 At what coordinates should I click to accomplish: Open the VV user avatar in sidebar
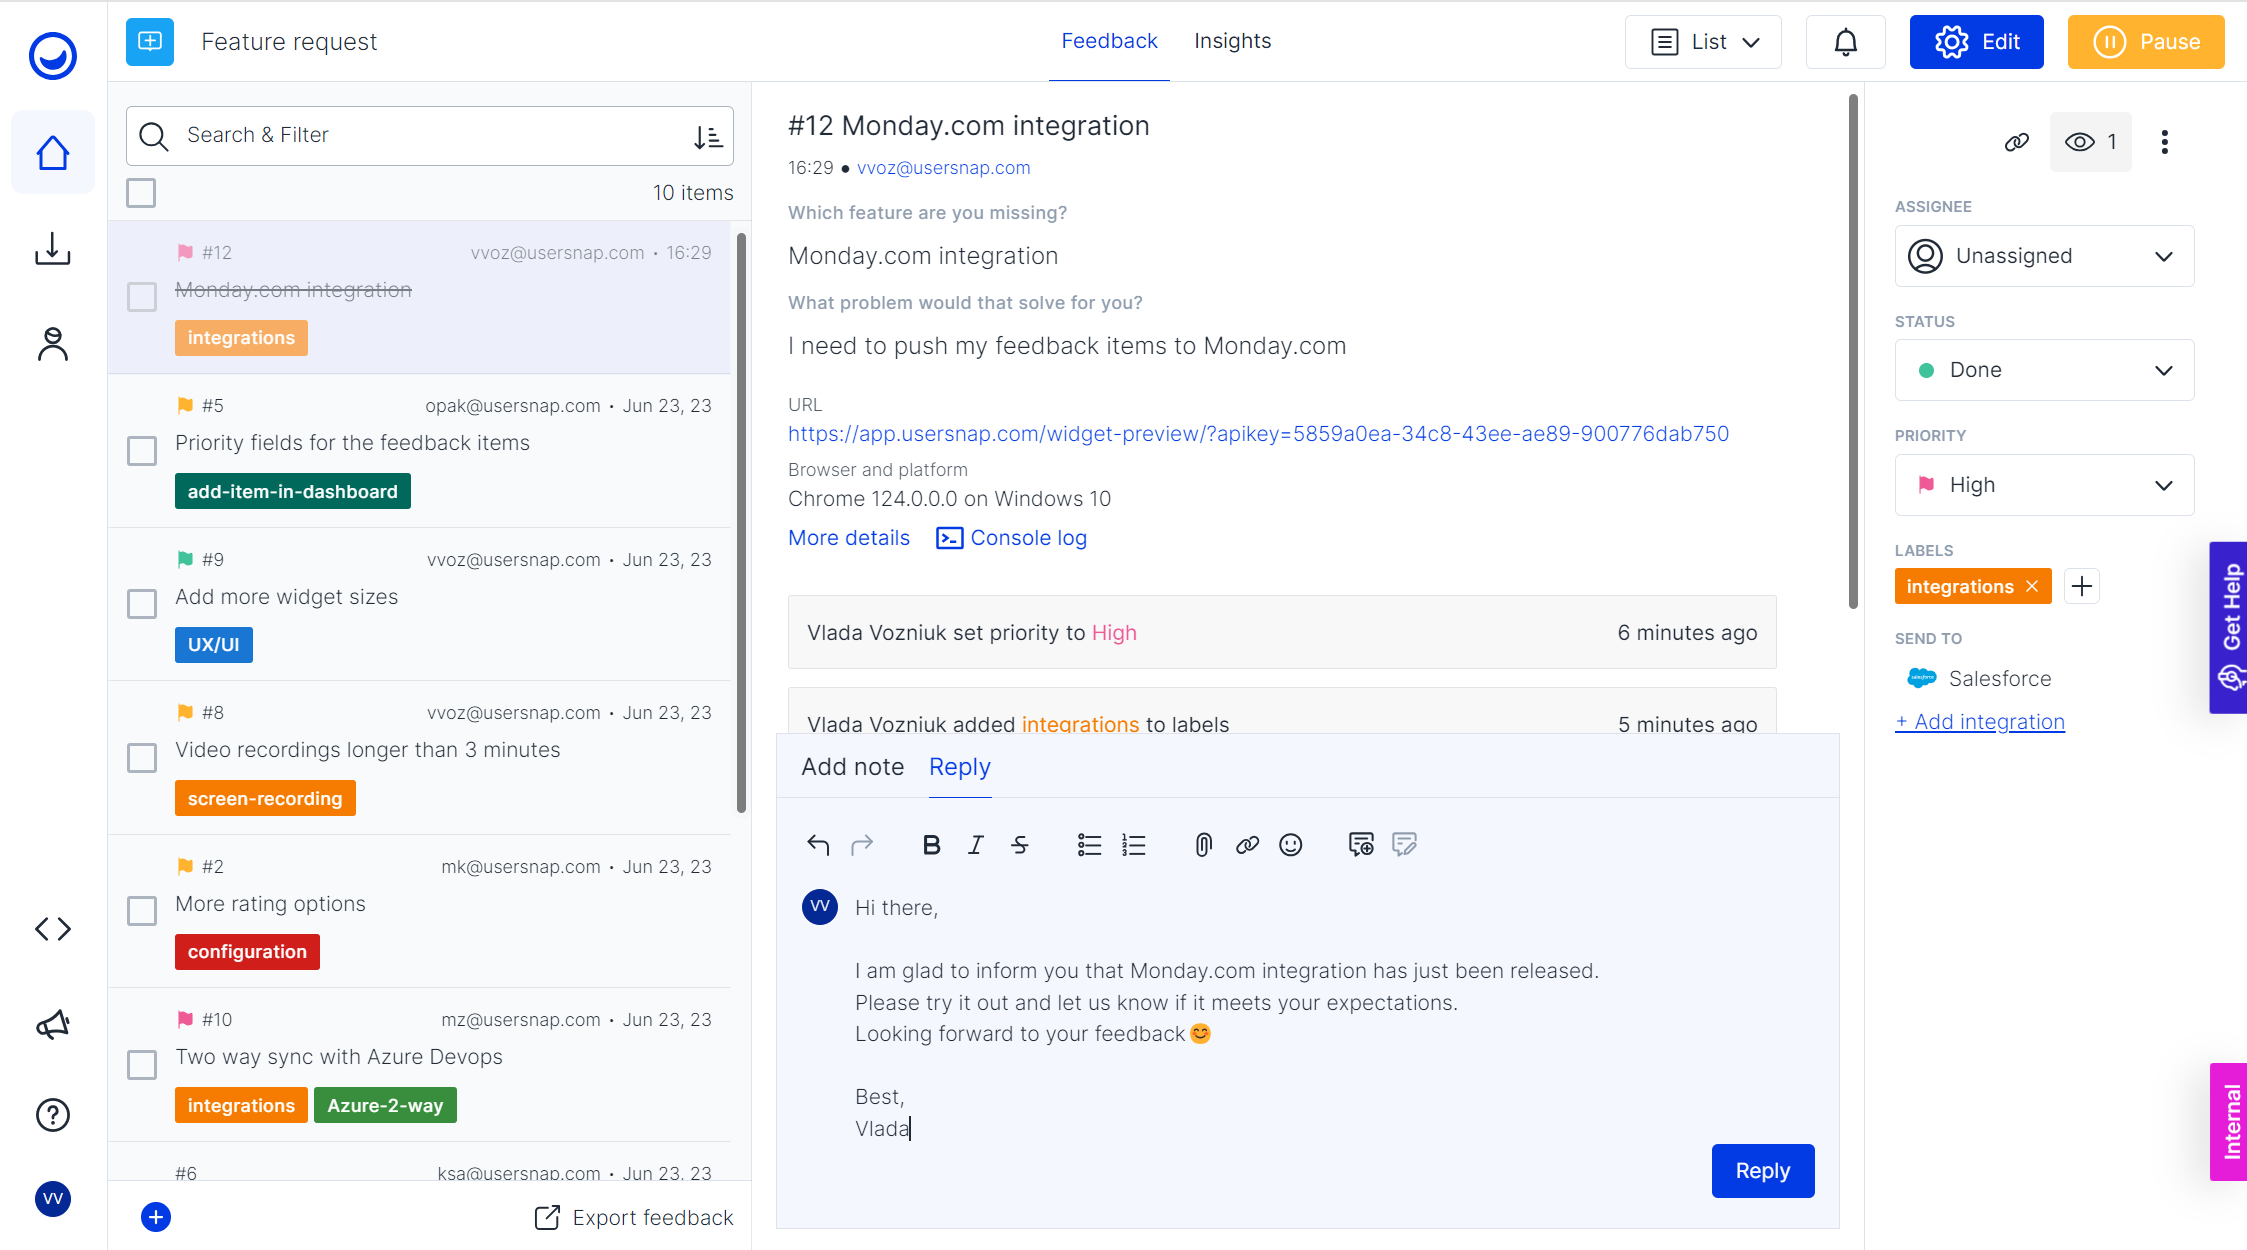tap(53, 1198)
